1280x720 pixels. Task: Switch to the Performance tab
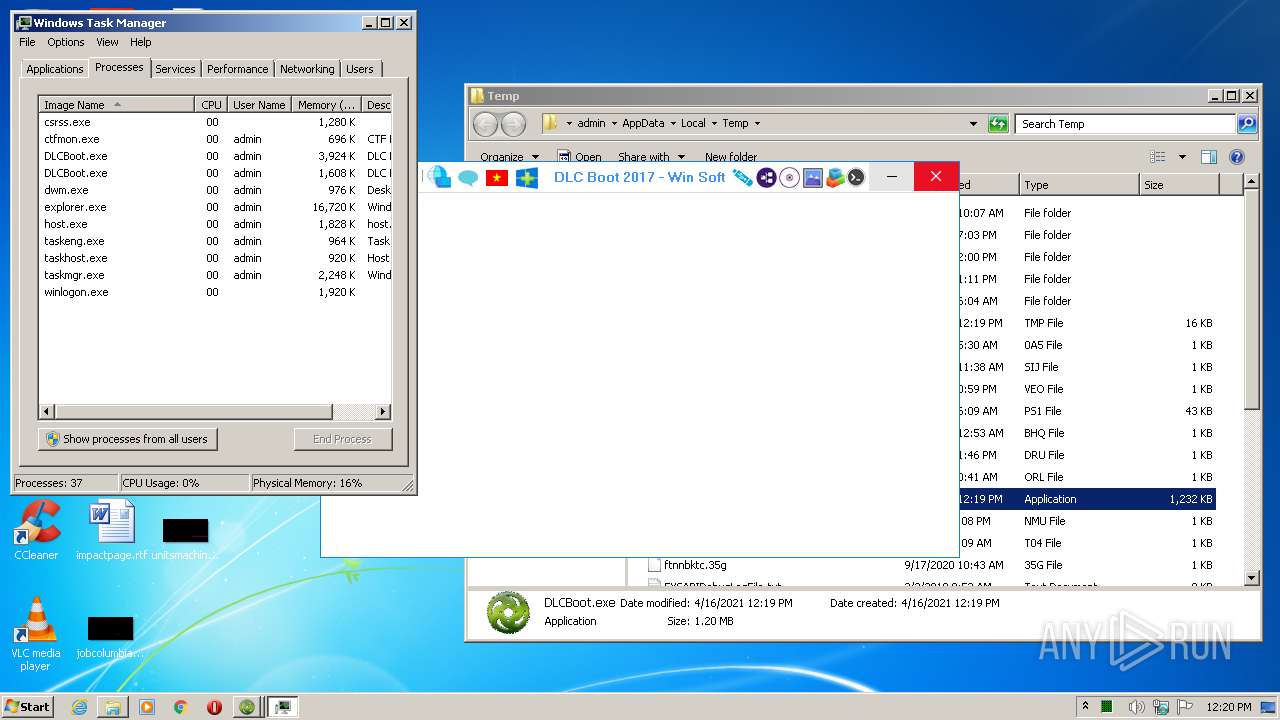click(x=237, y=69)
